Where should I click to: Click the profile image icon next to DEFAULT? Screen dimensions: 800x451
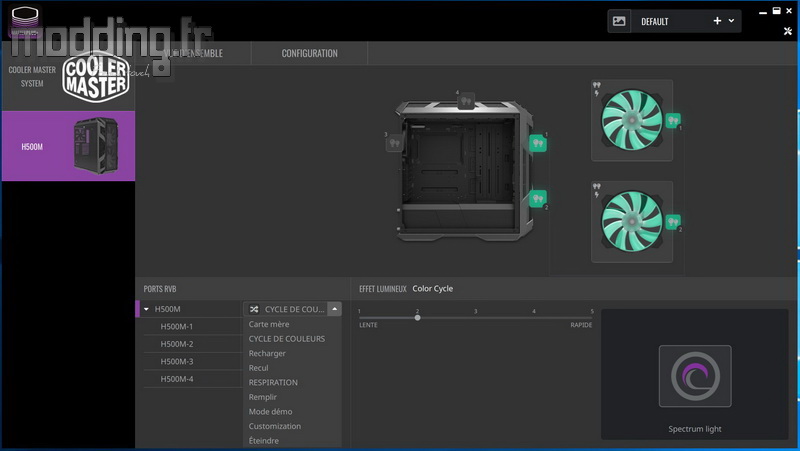pyautogui.click(x=619, y=21)
